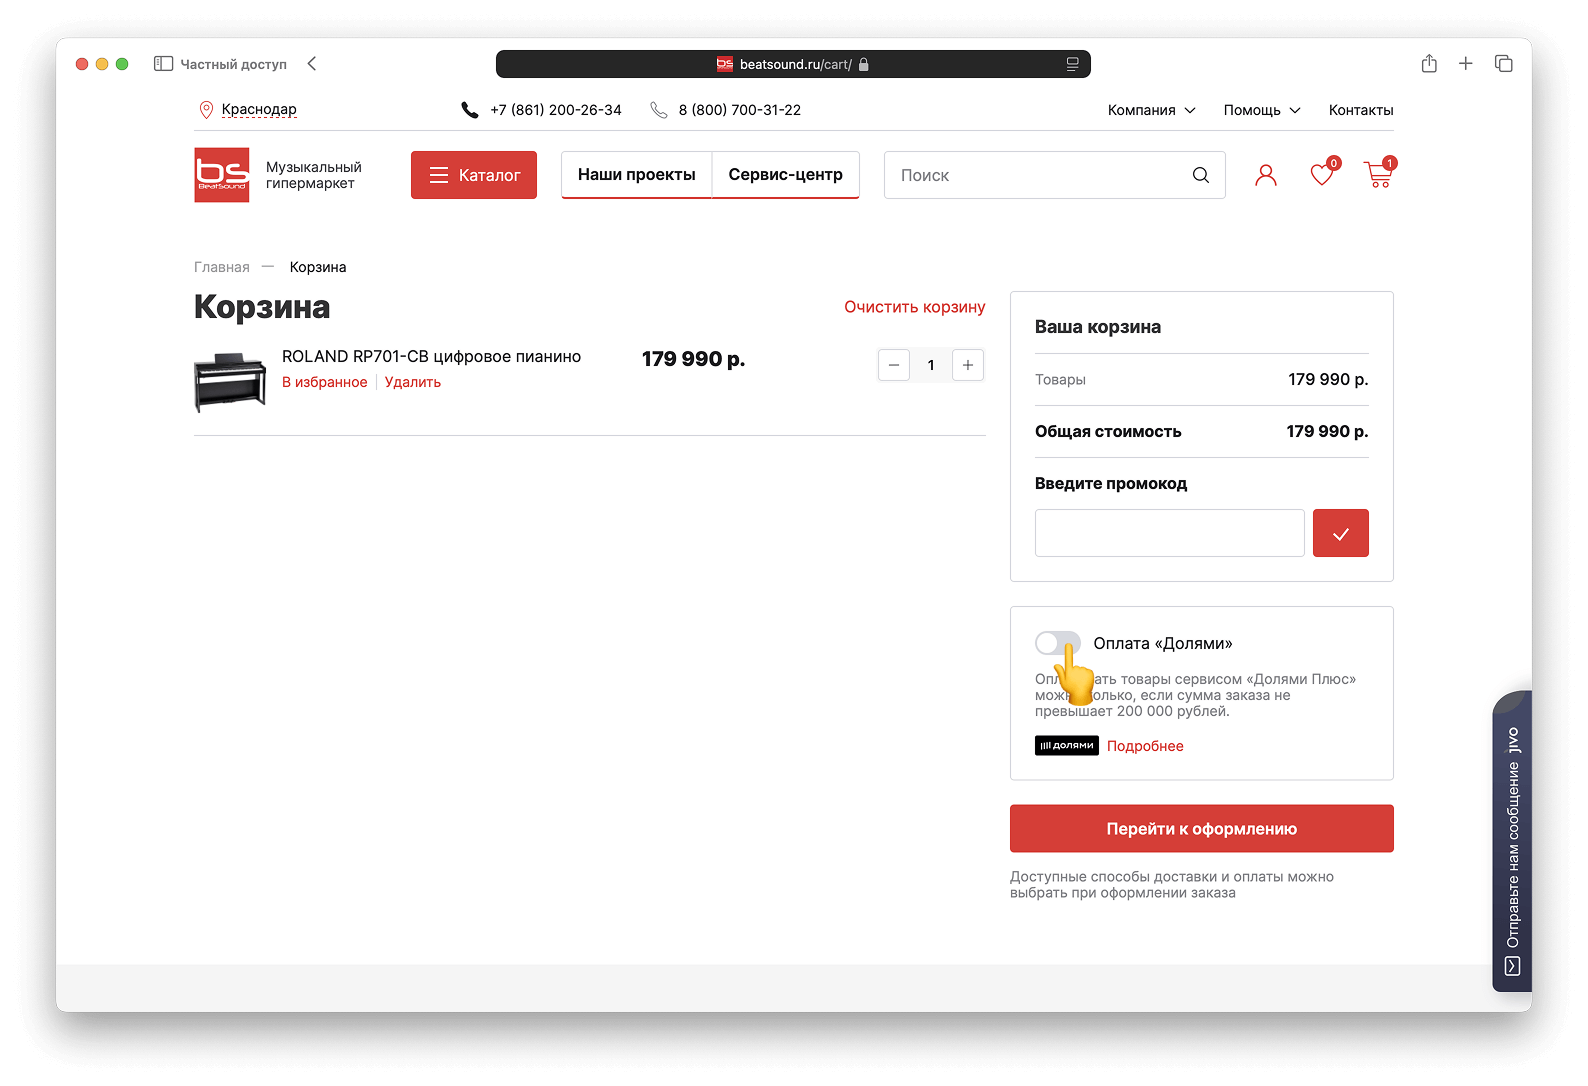Click the location pin icon by Краснодар
The image size is (1588, 1086).
pyautogui.click(x=206, y=110)
